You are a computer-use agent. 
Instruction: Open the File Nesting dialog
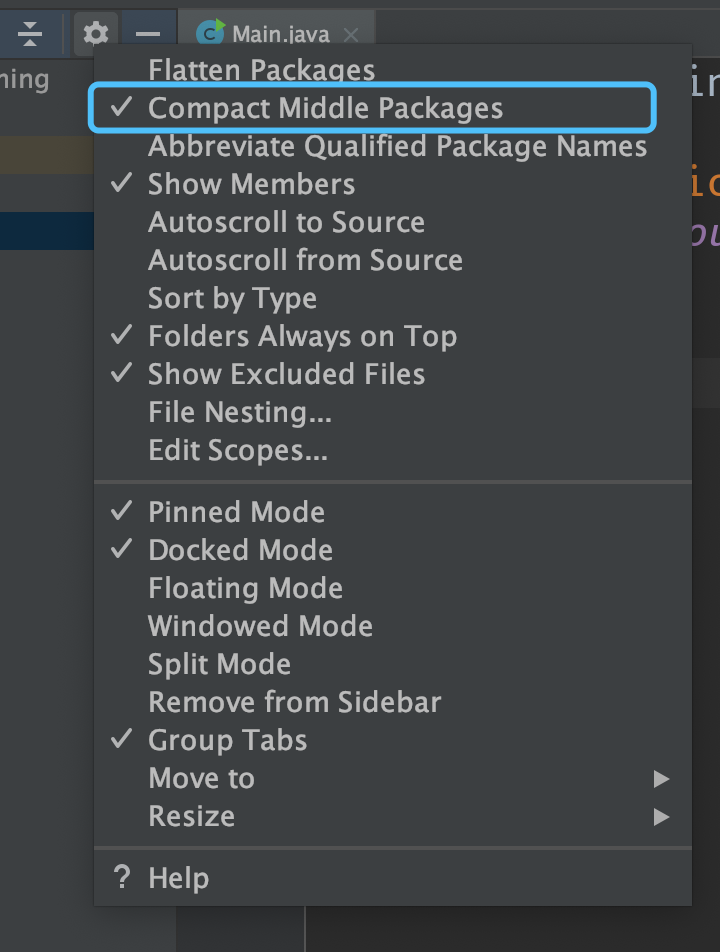(x=239, y=412)
